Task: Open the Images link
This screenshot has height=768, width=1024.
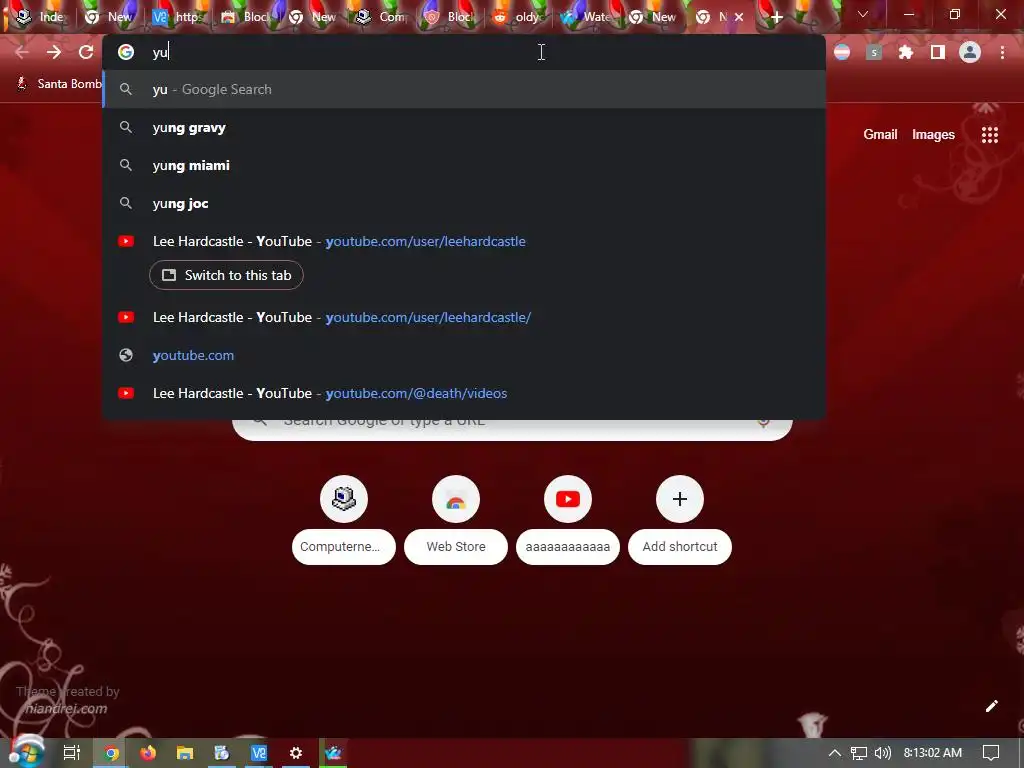Action: pyautogui.click(x=933, y=135)
